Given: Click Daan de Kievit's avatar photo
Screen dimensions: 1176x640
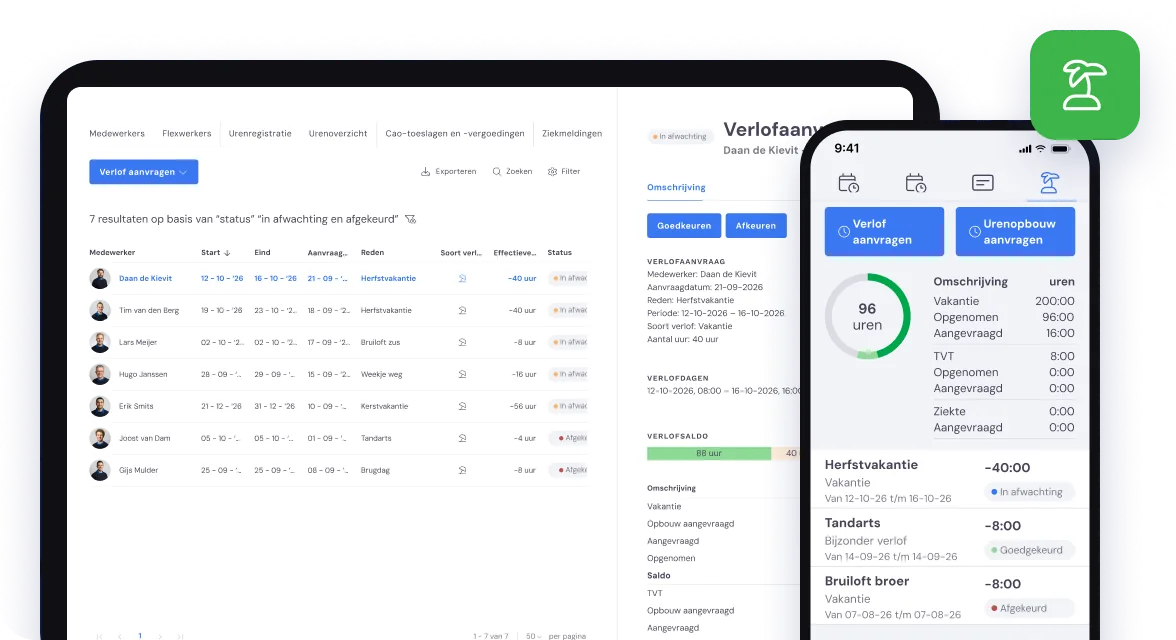Looking at the screenshot, I should click(x=100, y=278).
